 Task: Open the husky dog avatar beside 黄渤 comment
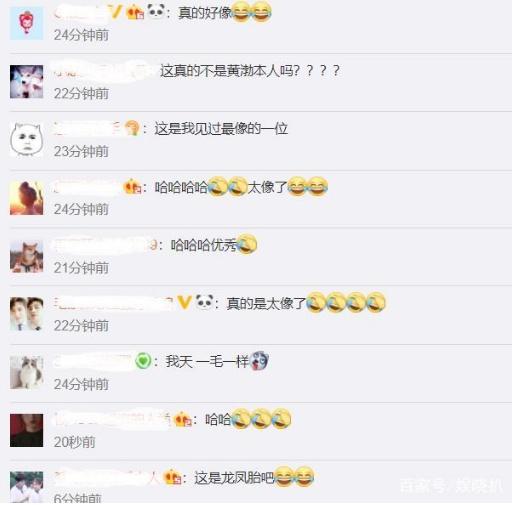[x=26, y=82]
